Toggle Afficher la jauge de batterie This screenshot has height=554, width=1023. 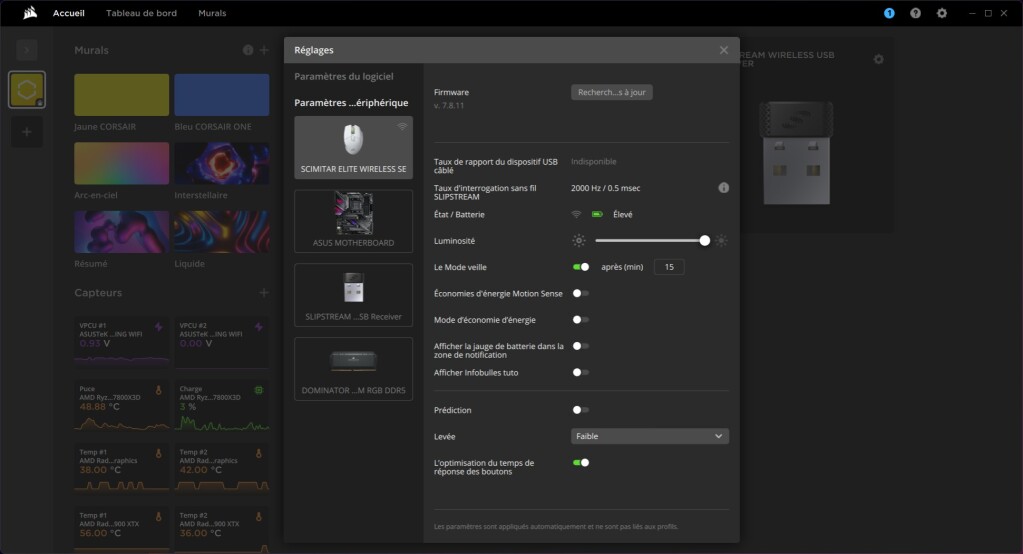pyautogui.click(x=581, y=346)
